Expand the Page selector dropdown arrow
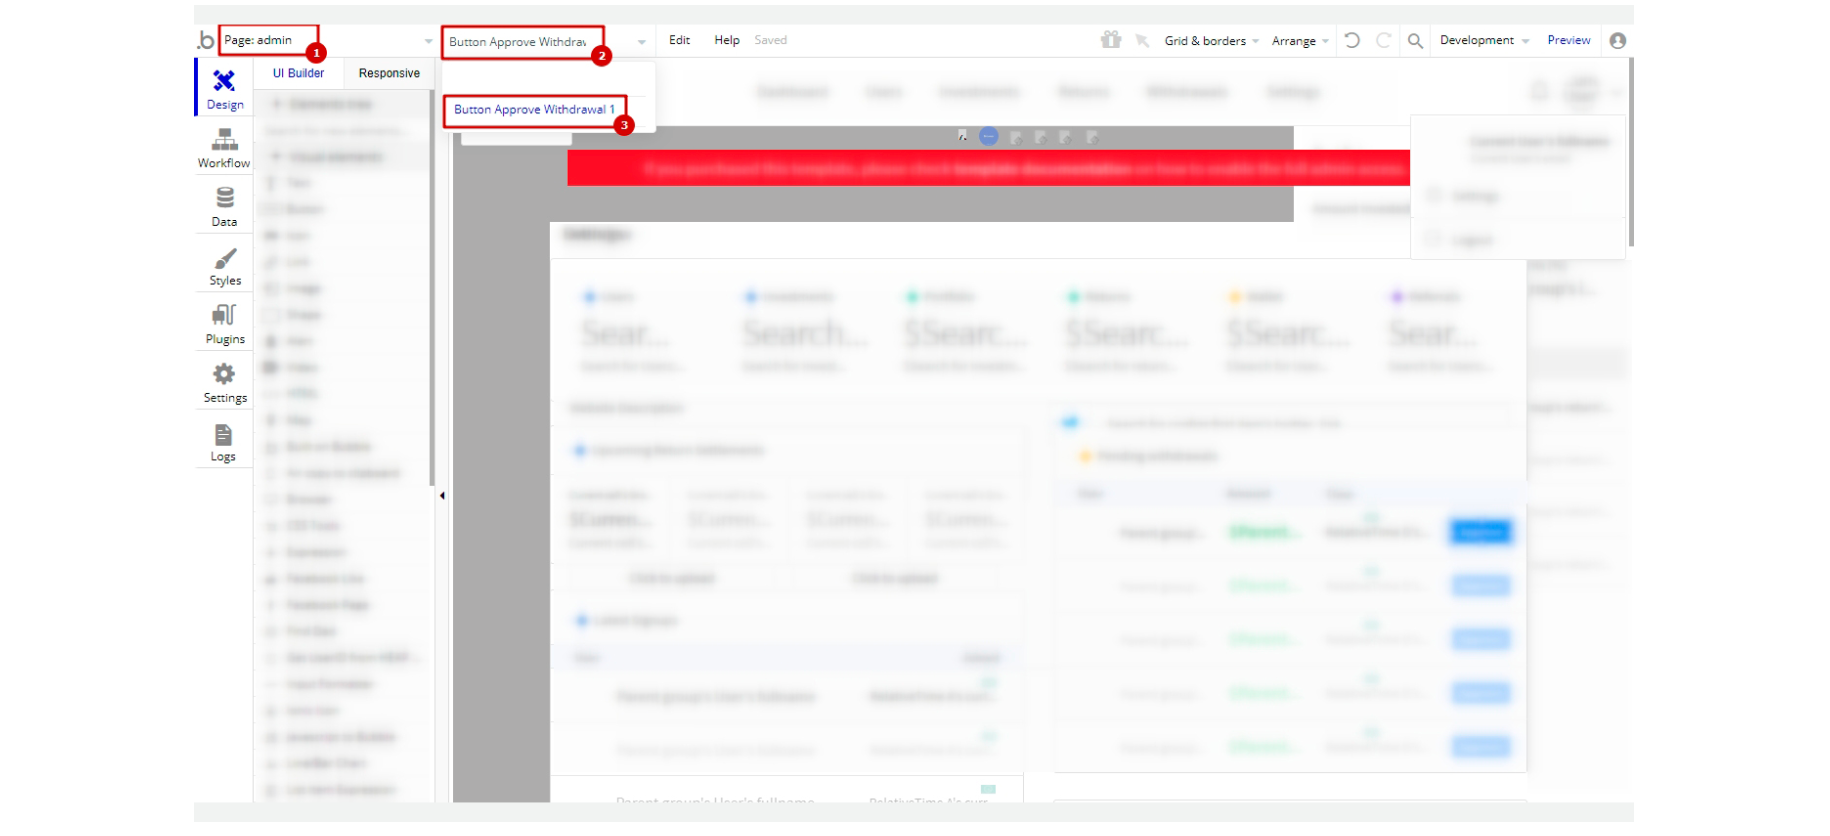This screenshot has height=836, width=1830. [428, 41]
